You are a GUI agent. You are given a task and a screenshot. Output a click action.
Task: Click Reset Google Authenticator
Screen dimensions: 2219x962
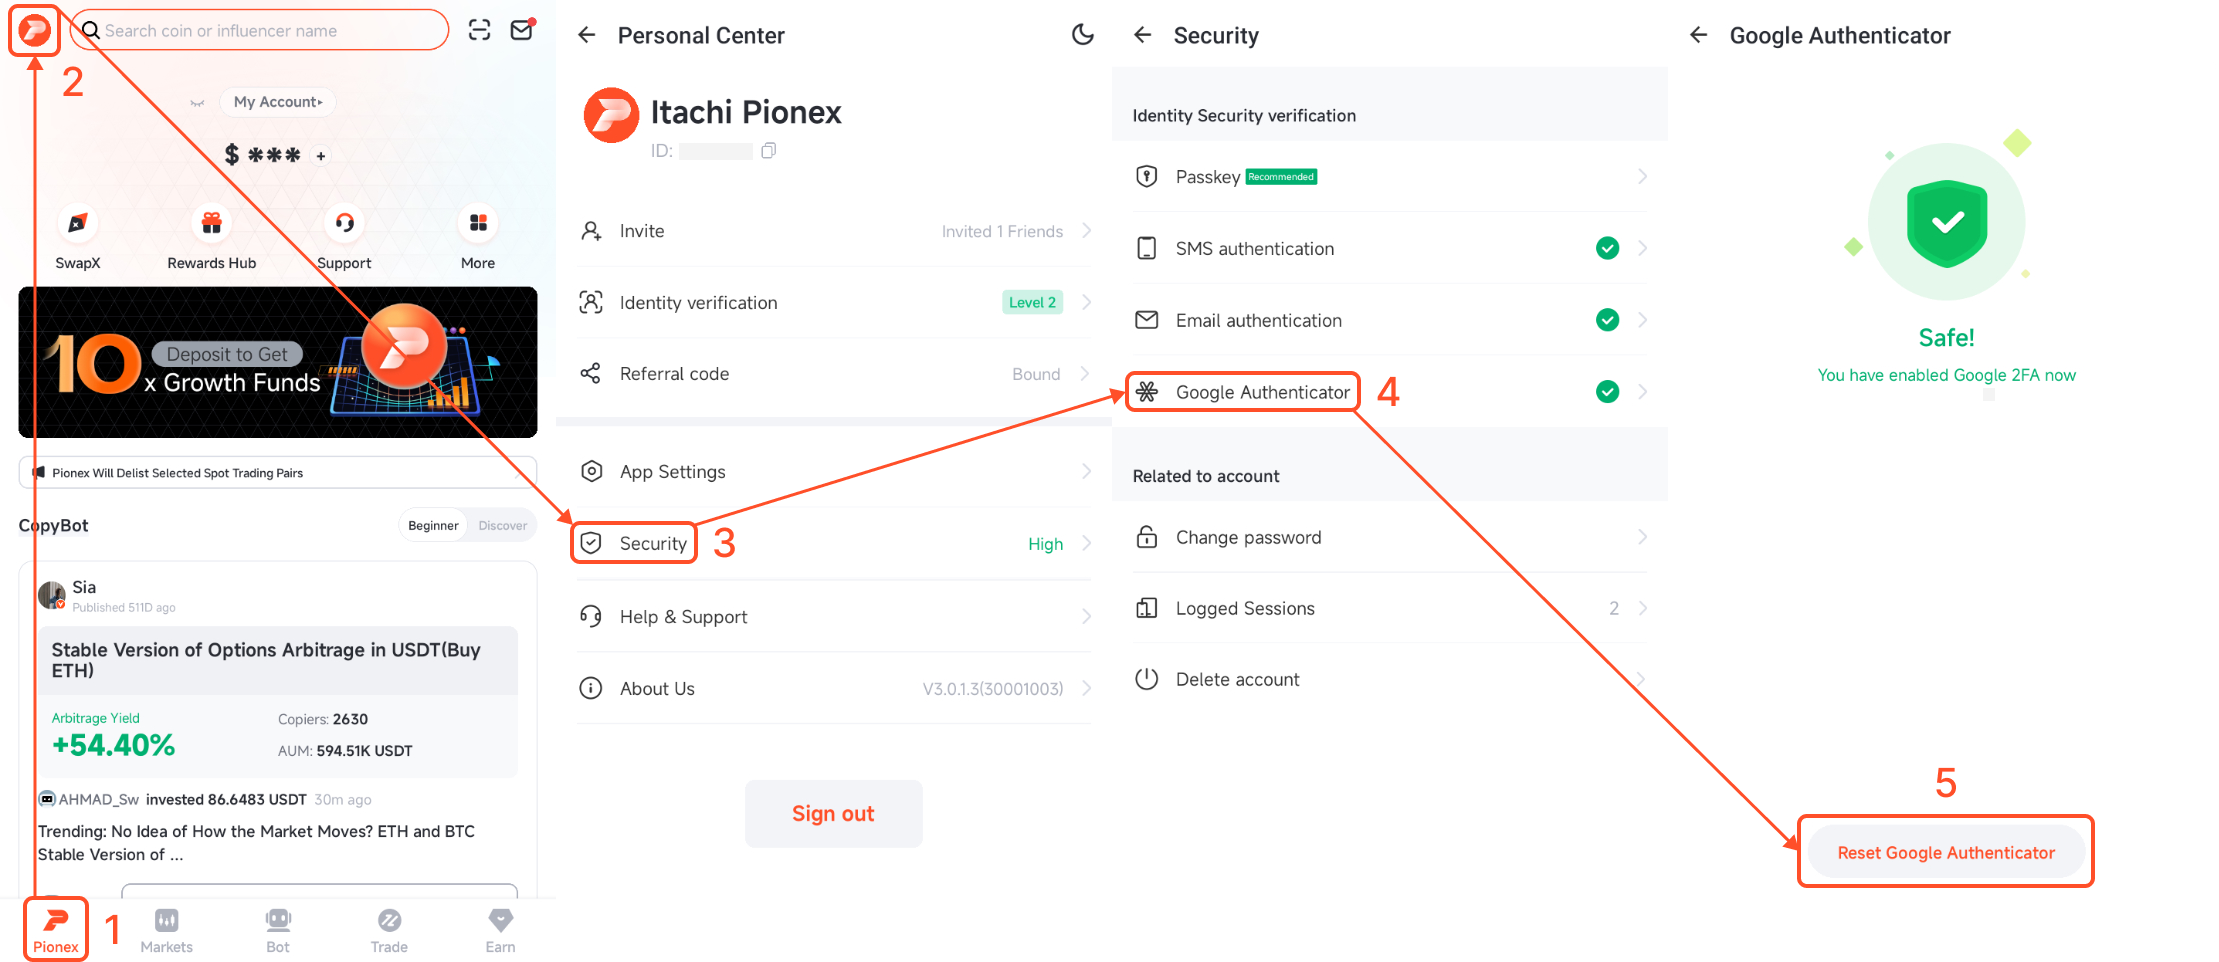pyautogui.click(x=1945, y=852)
